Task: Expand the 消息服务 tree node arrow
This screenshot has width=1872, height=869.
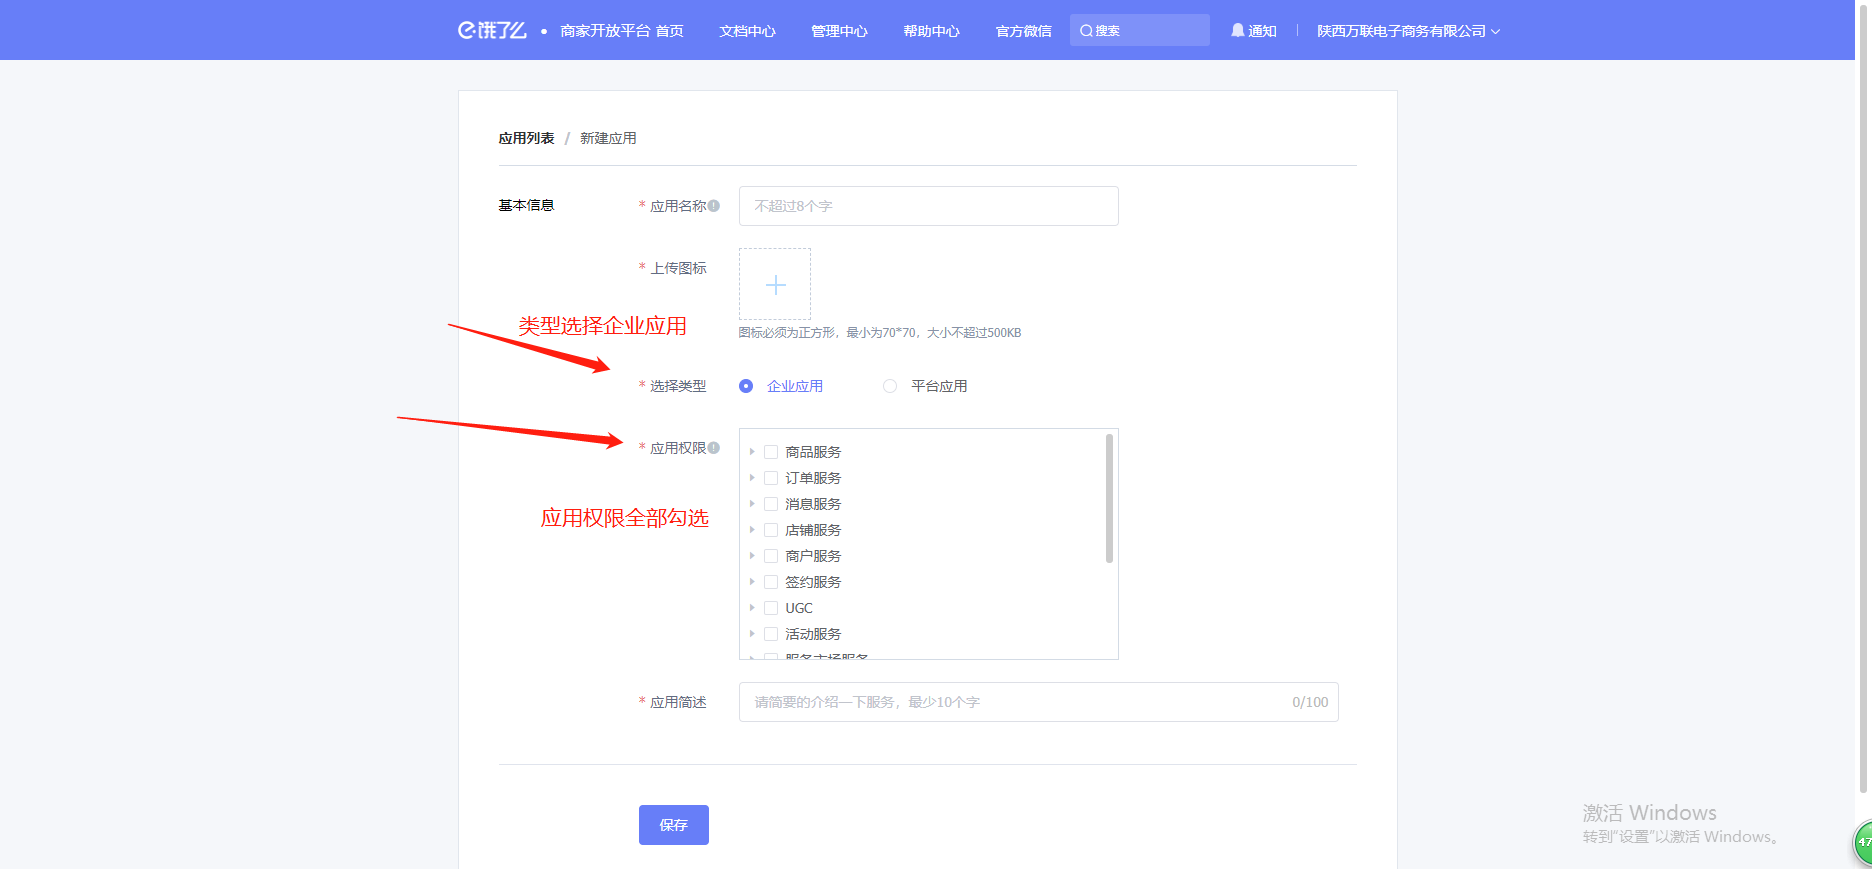Action: 752,504
